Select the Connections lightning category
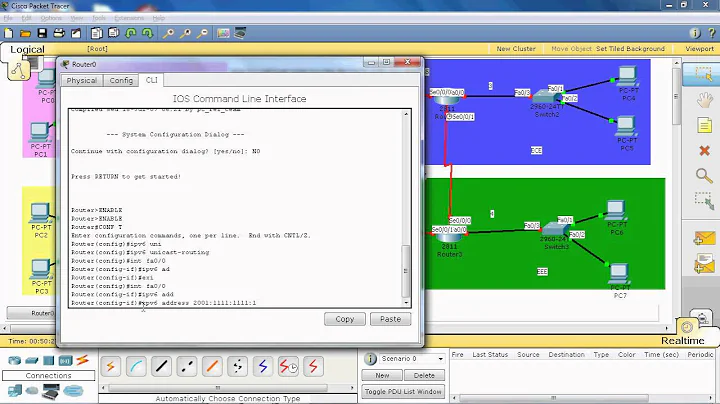The width and height of the screenshot is (720, 404). coord(83,360)
